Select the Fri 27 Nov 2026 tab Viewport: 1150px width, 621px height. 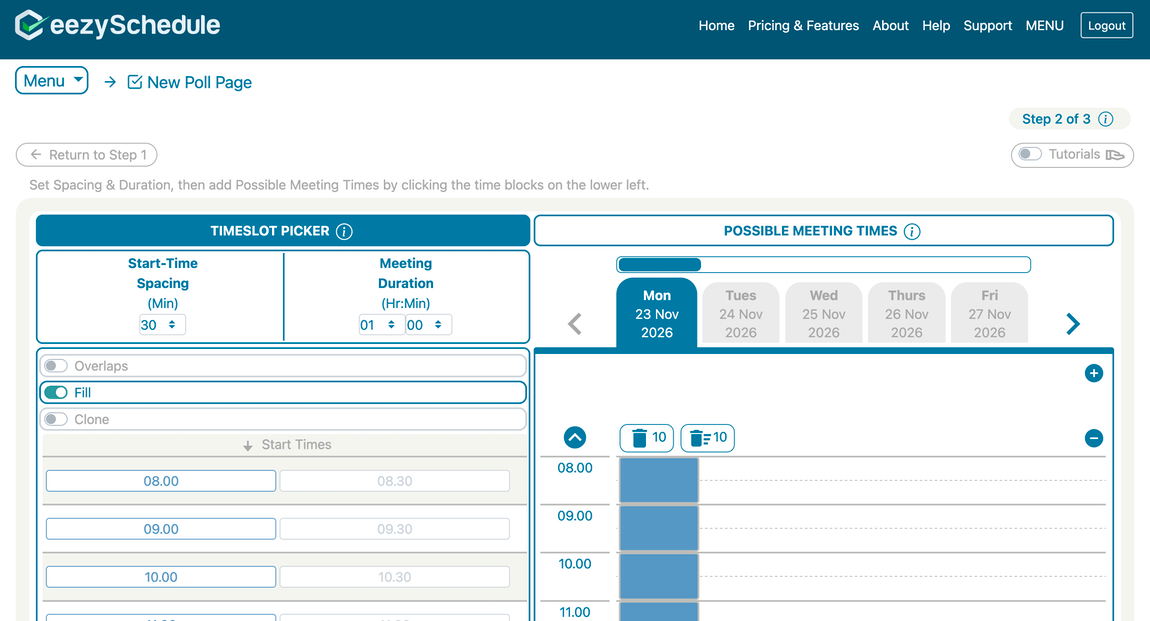[x=989, y=314]
